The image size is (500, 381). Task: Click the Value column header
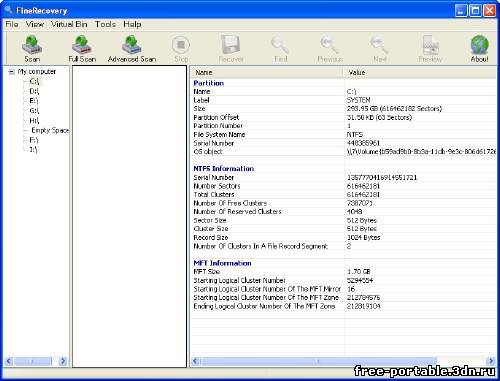[419, 72]
